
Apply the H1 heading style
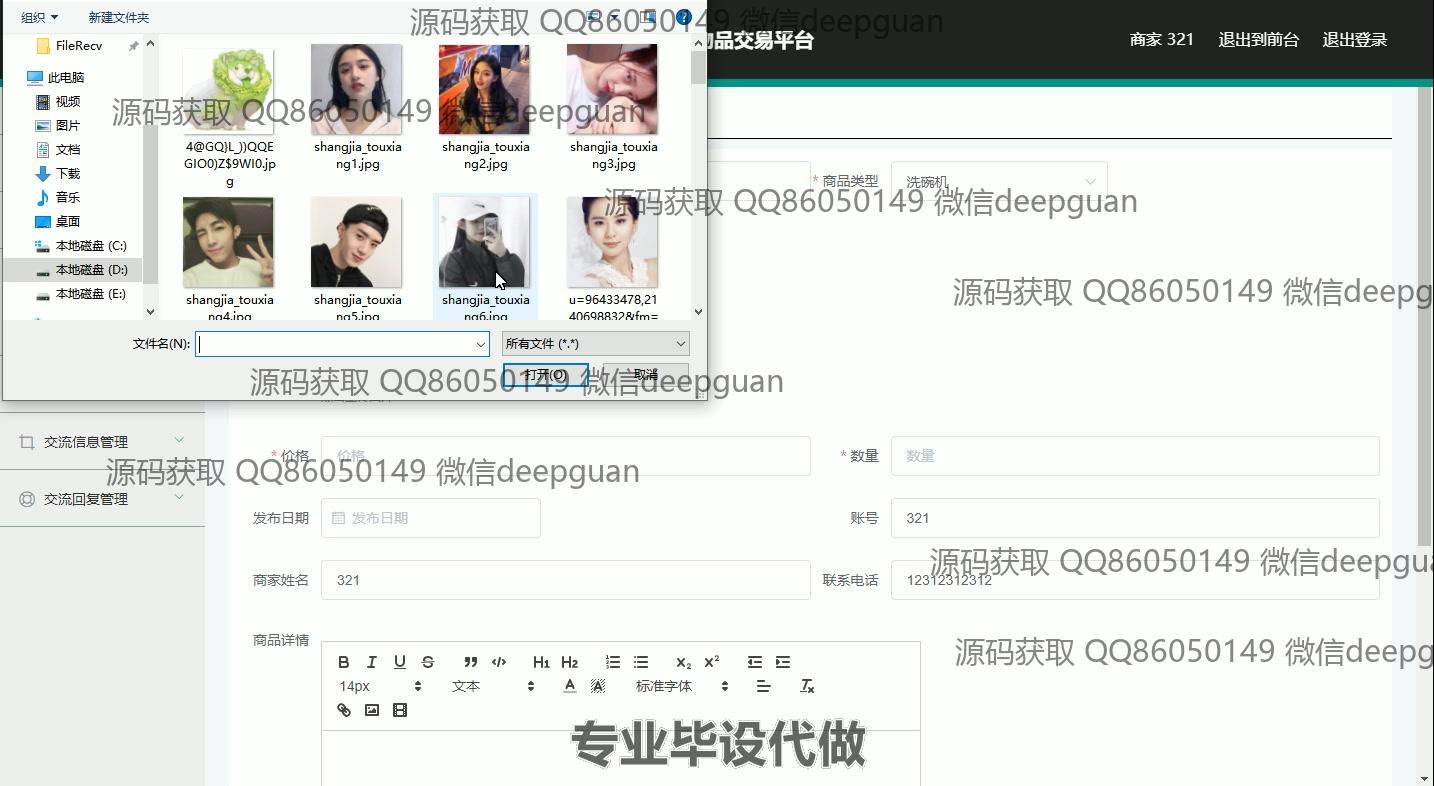click(541, 662)
